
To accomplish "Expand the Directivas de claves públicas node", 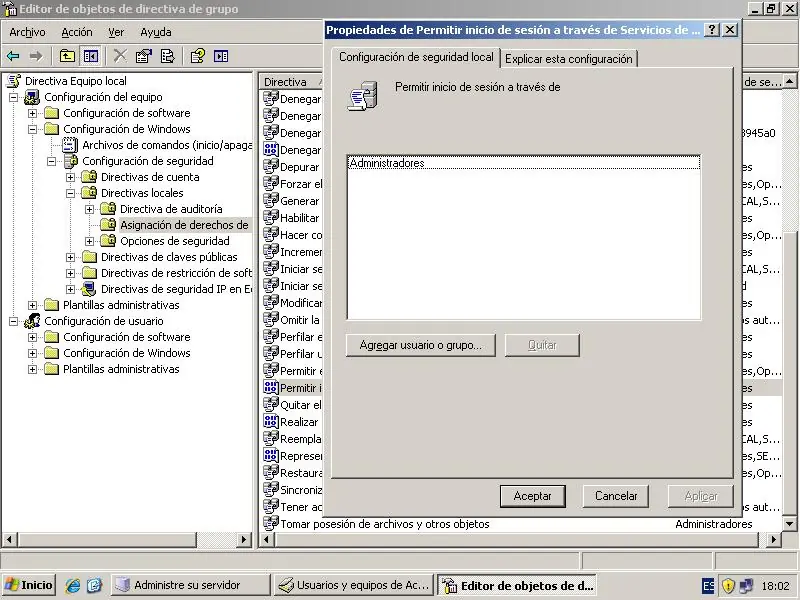I will tap(70, 257).
